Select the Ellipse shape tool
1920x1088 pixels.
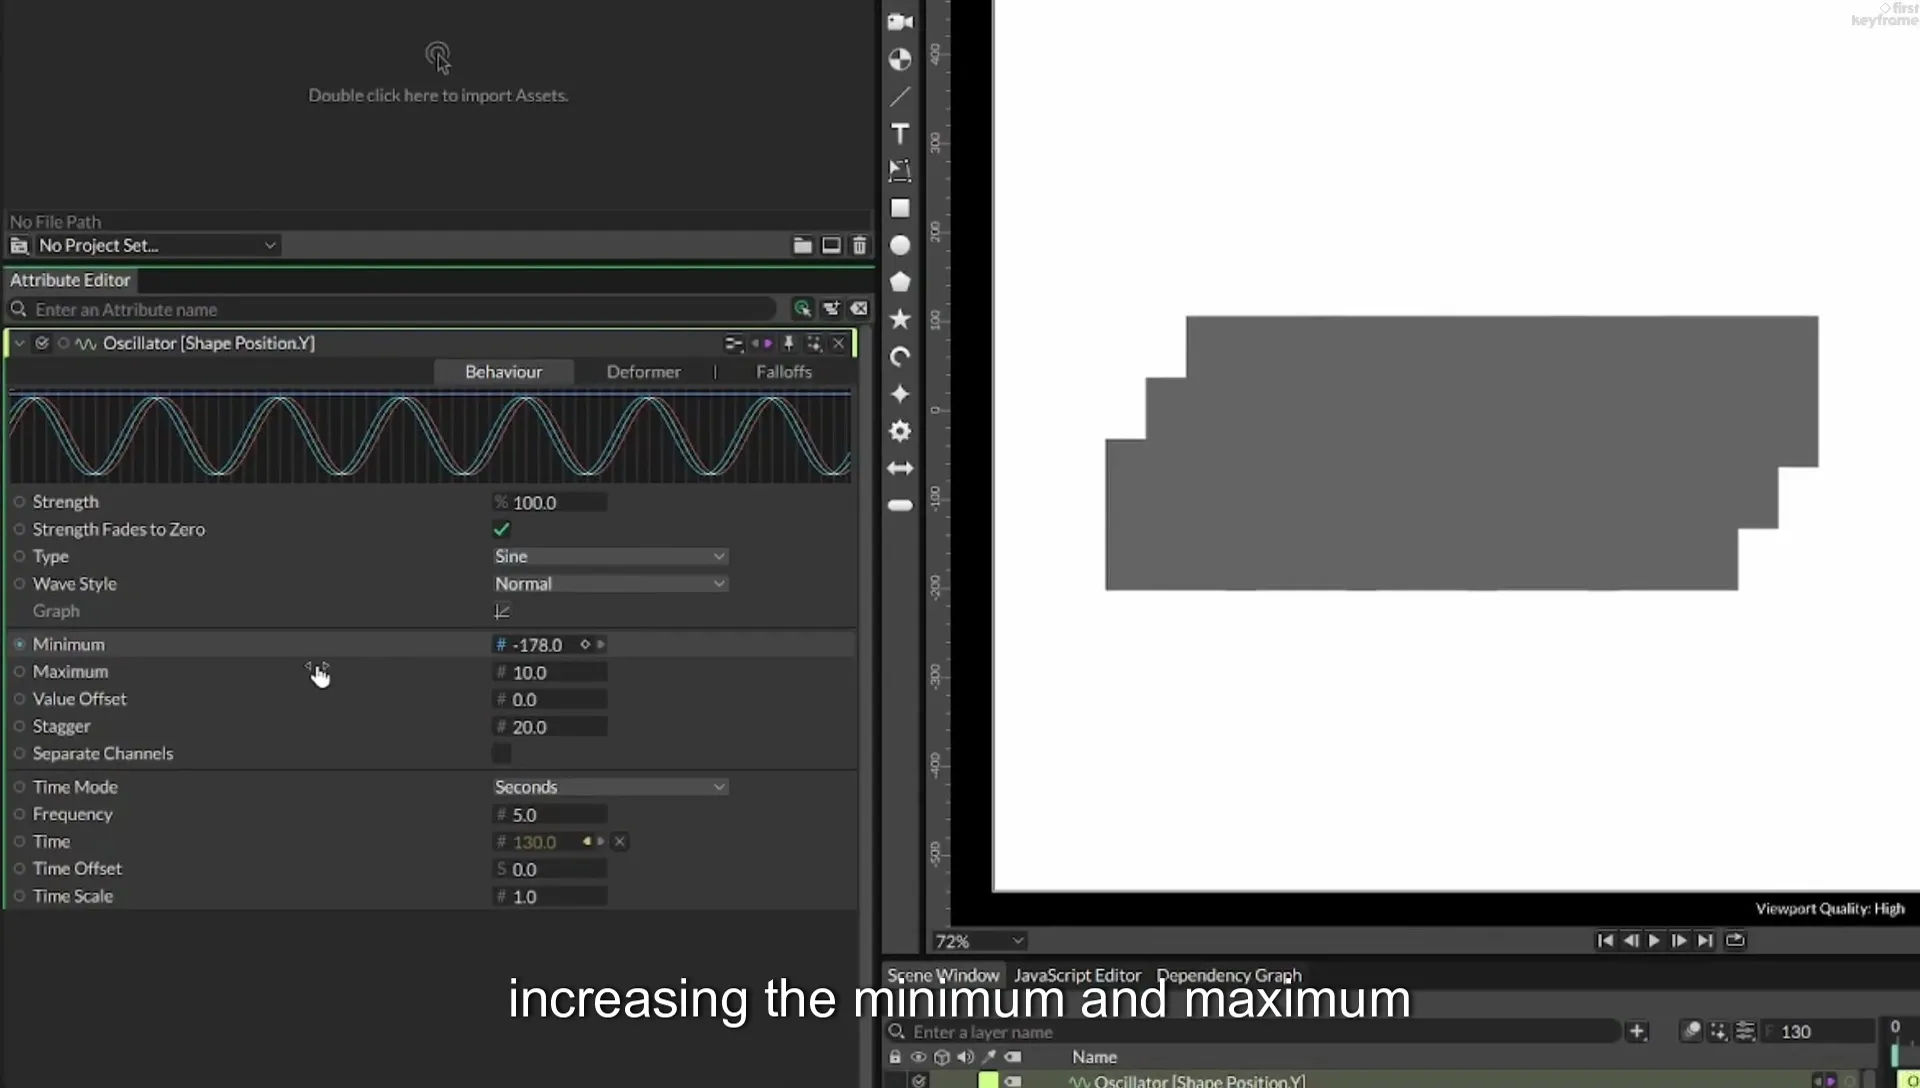coord(900,245)
